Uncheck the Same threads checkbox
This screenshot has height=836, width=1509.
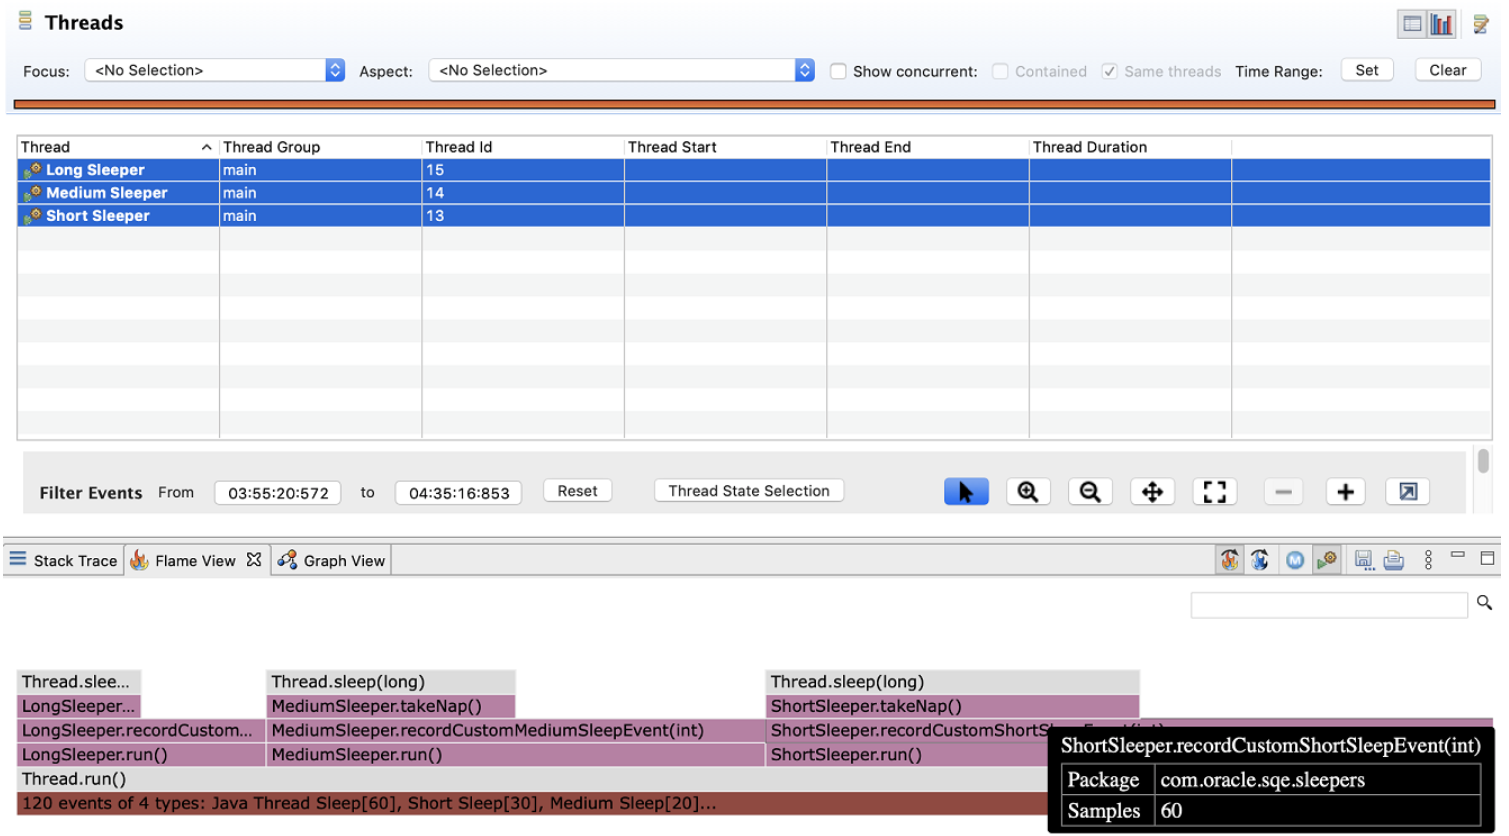click(x=1110, y=70)
